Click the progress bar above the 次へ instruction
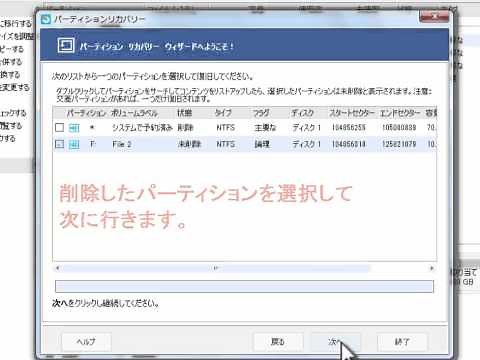Image resolution: width=480 pixels, height=360 pixels. click(x=244, y=286)
